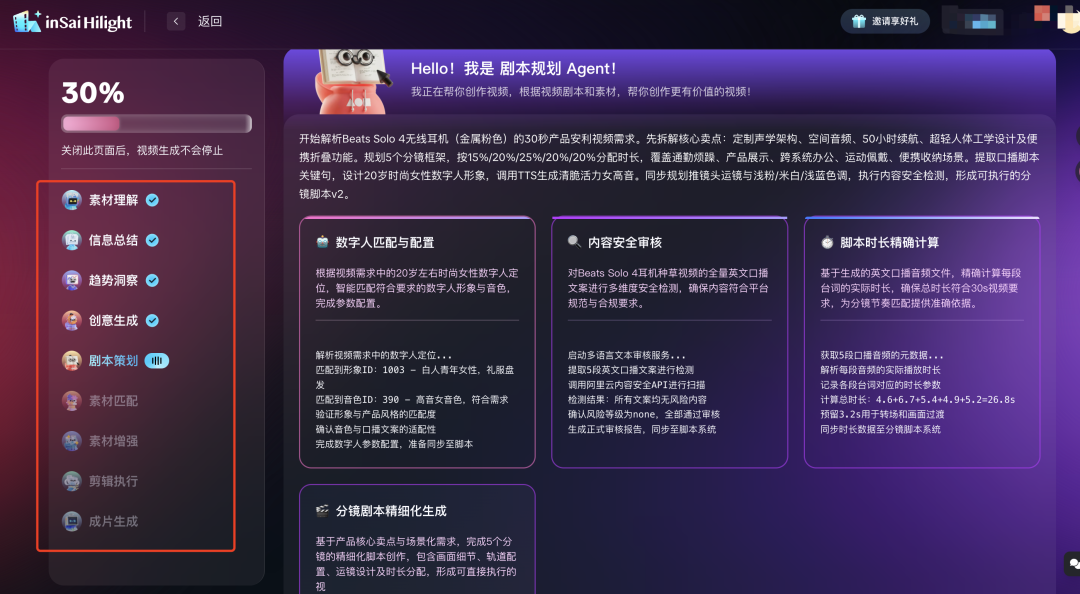Viewport: 1080px width, 594px height.
Task: Click the checkmark next to 信息总结
Action: coord(152,240)
